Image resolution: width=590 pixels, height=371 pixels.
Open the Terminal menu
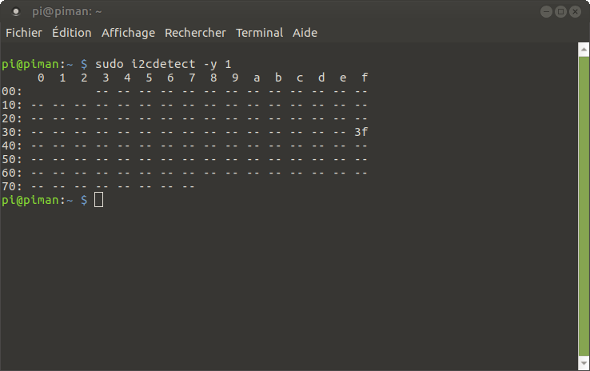tap(259, 33)
